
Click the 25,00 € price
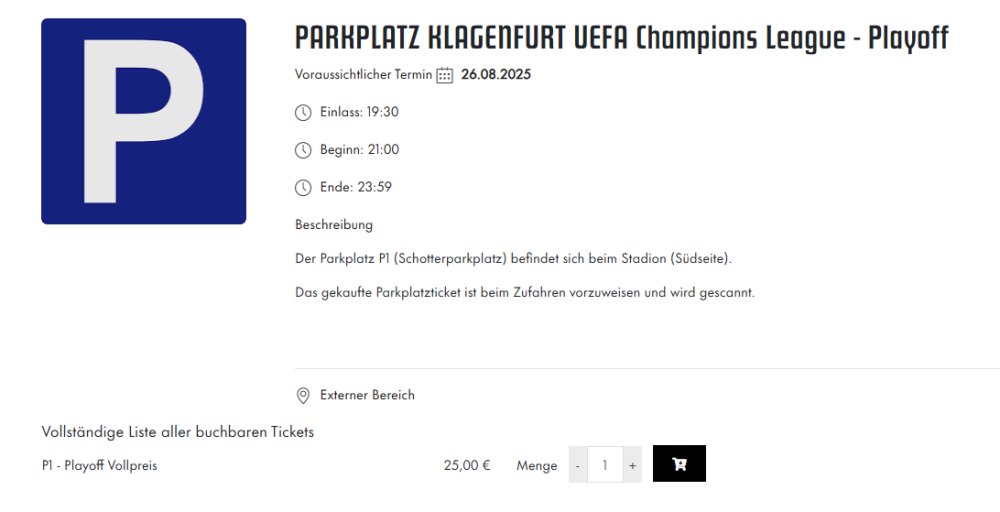pos(467,465)
